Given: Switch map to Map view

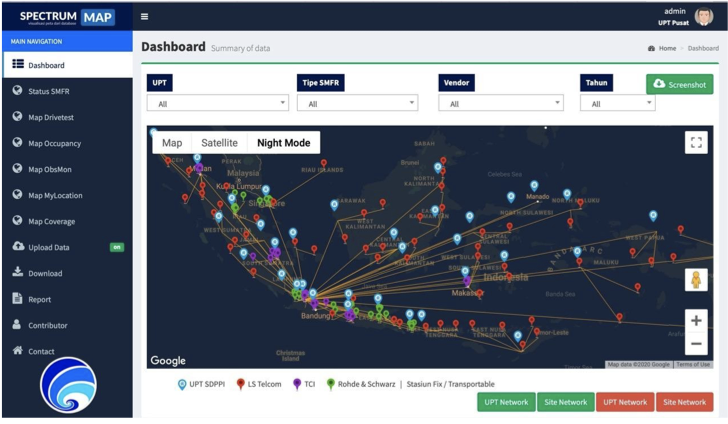Looking at the screenshot, I should (x=172, y=143).
